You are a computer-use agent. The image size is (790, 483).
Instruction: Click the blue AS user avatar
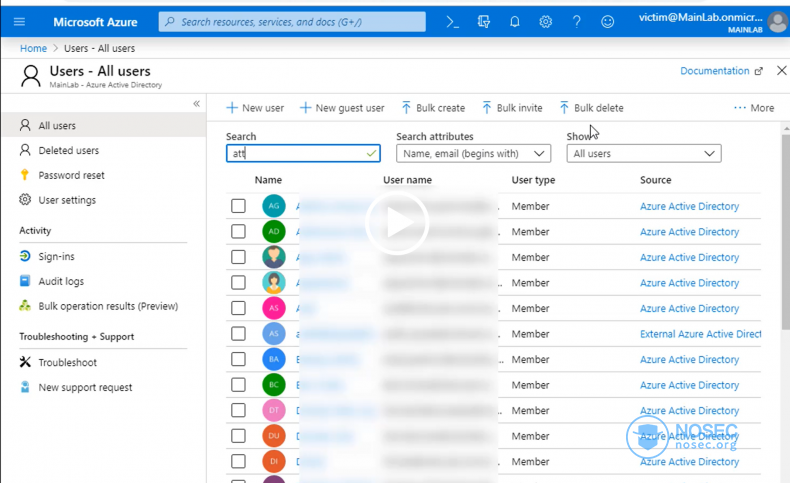click(274, 334)
